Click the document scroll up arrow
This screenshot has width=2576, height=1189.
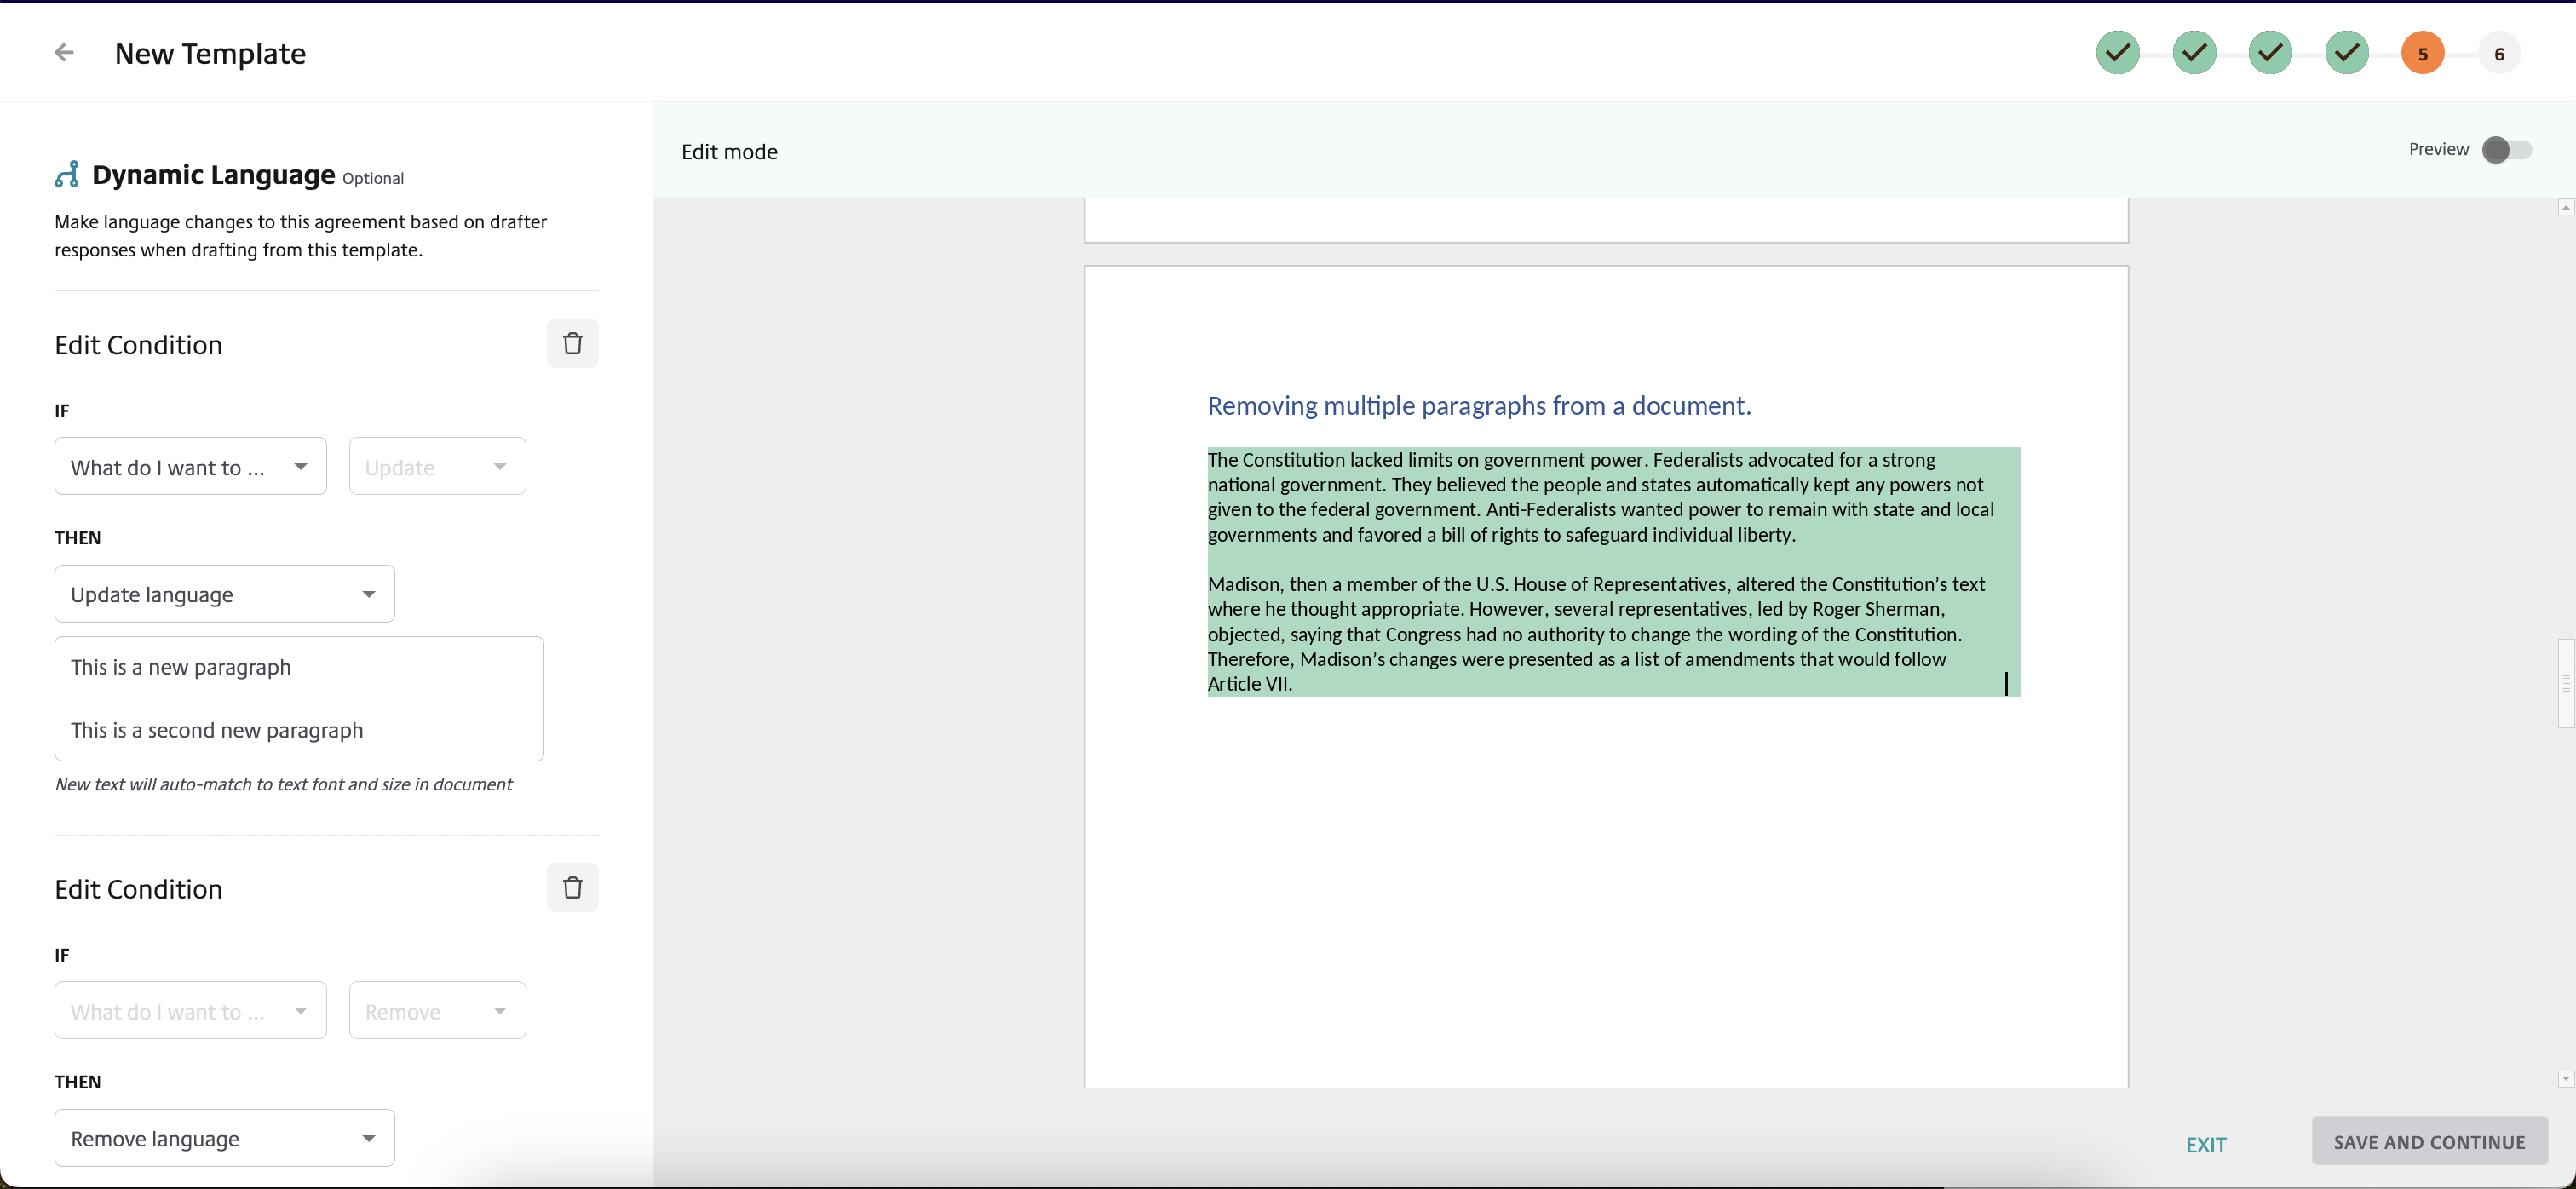[x=2565, y=208]
